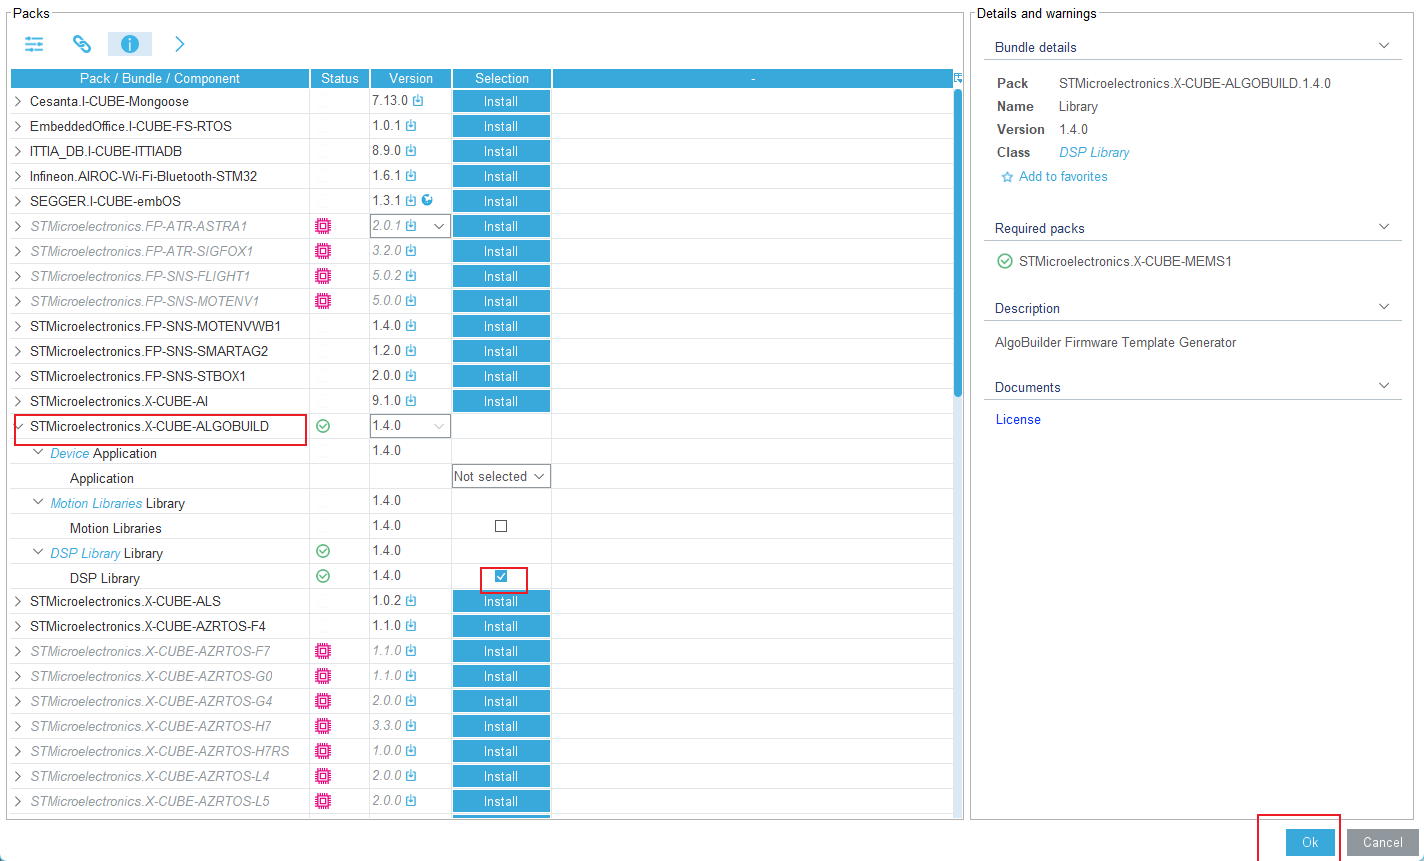Select the Application component row
This screenshot has height=861, width=1424.
point(481,478)
